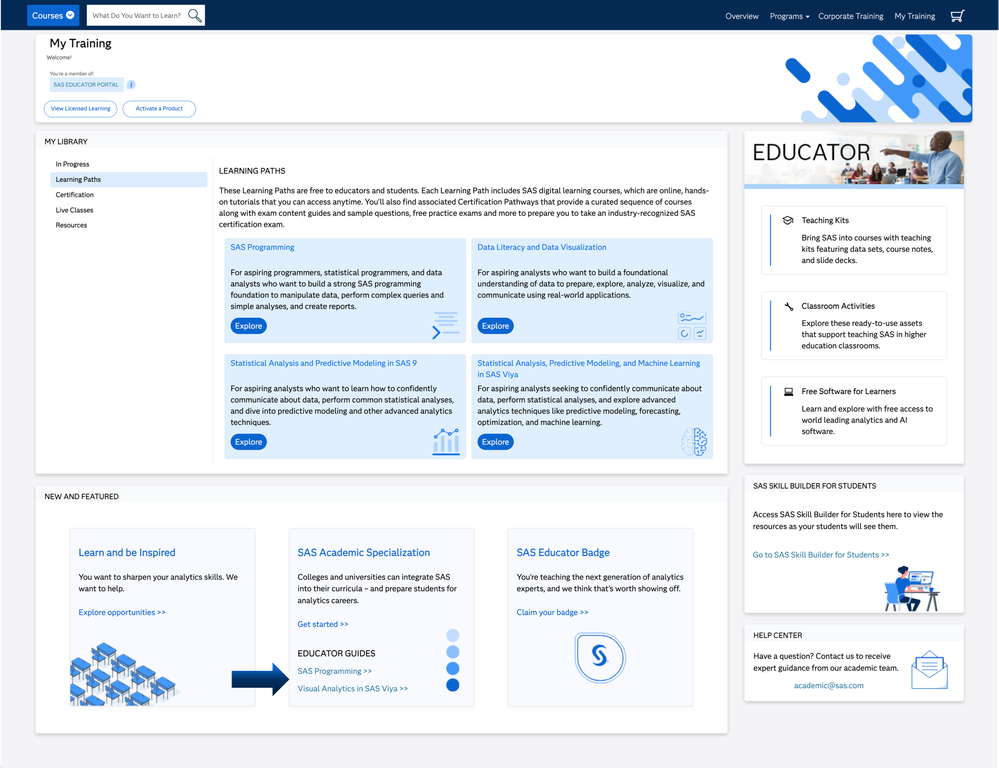Open the Classroom Activities link
The width and height of the screenshot is (999, 768).
[x=838, y=306]
